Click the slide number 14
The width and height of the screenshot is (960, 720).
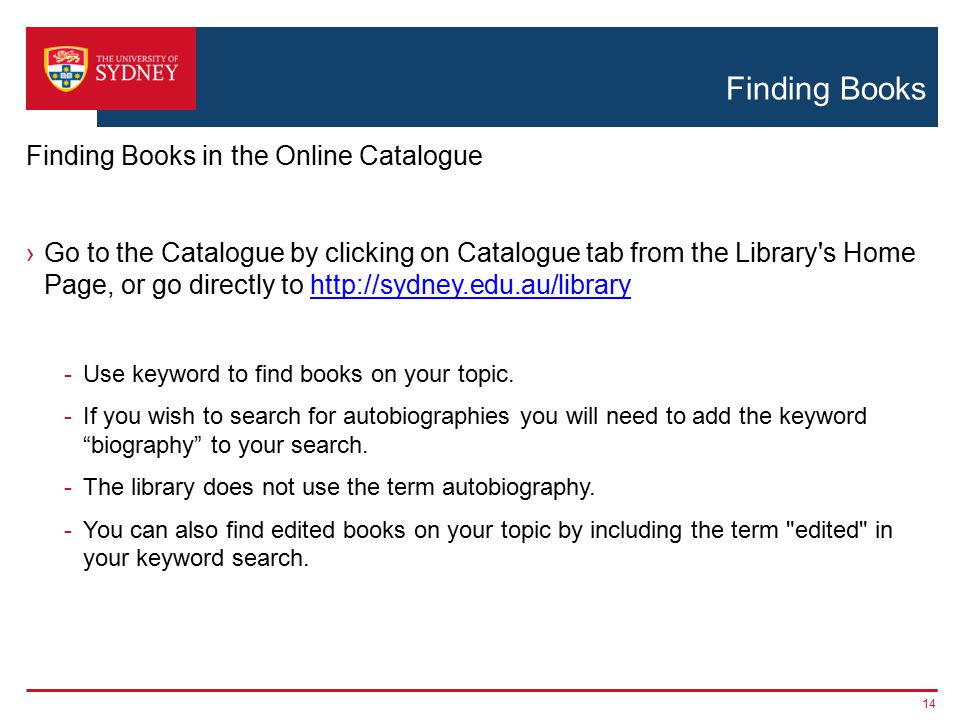click(x=929, y=703)
